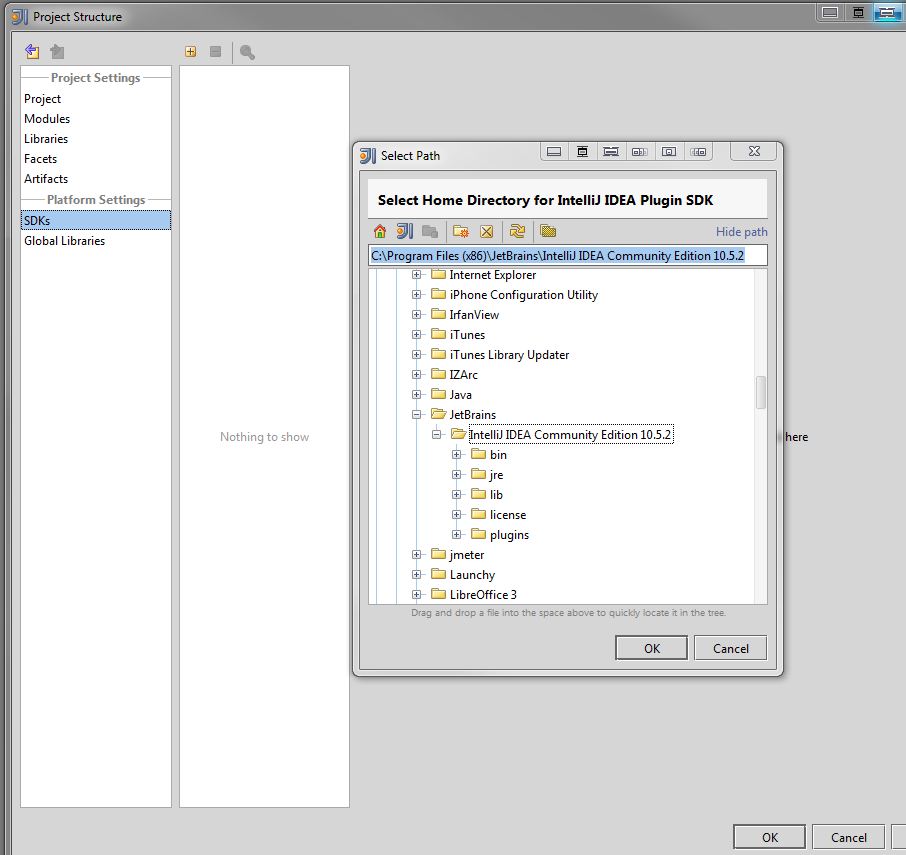Viewport: 906px width, 855px height.
Task: Click the remove SDK minus icon
Action: 216,52
